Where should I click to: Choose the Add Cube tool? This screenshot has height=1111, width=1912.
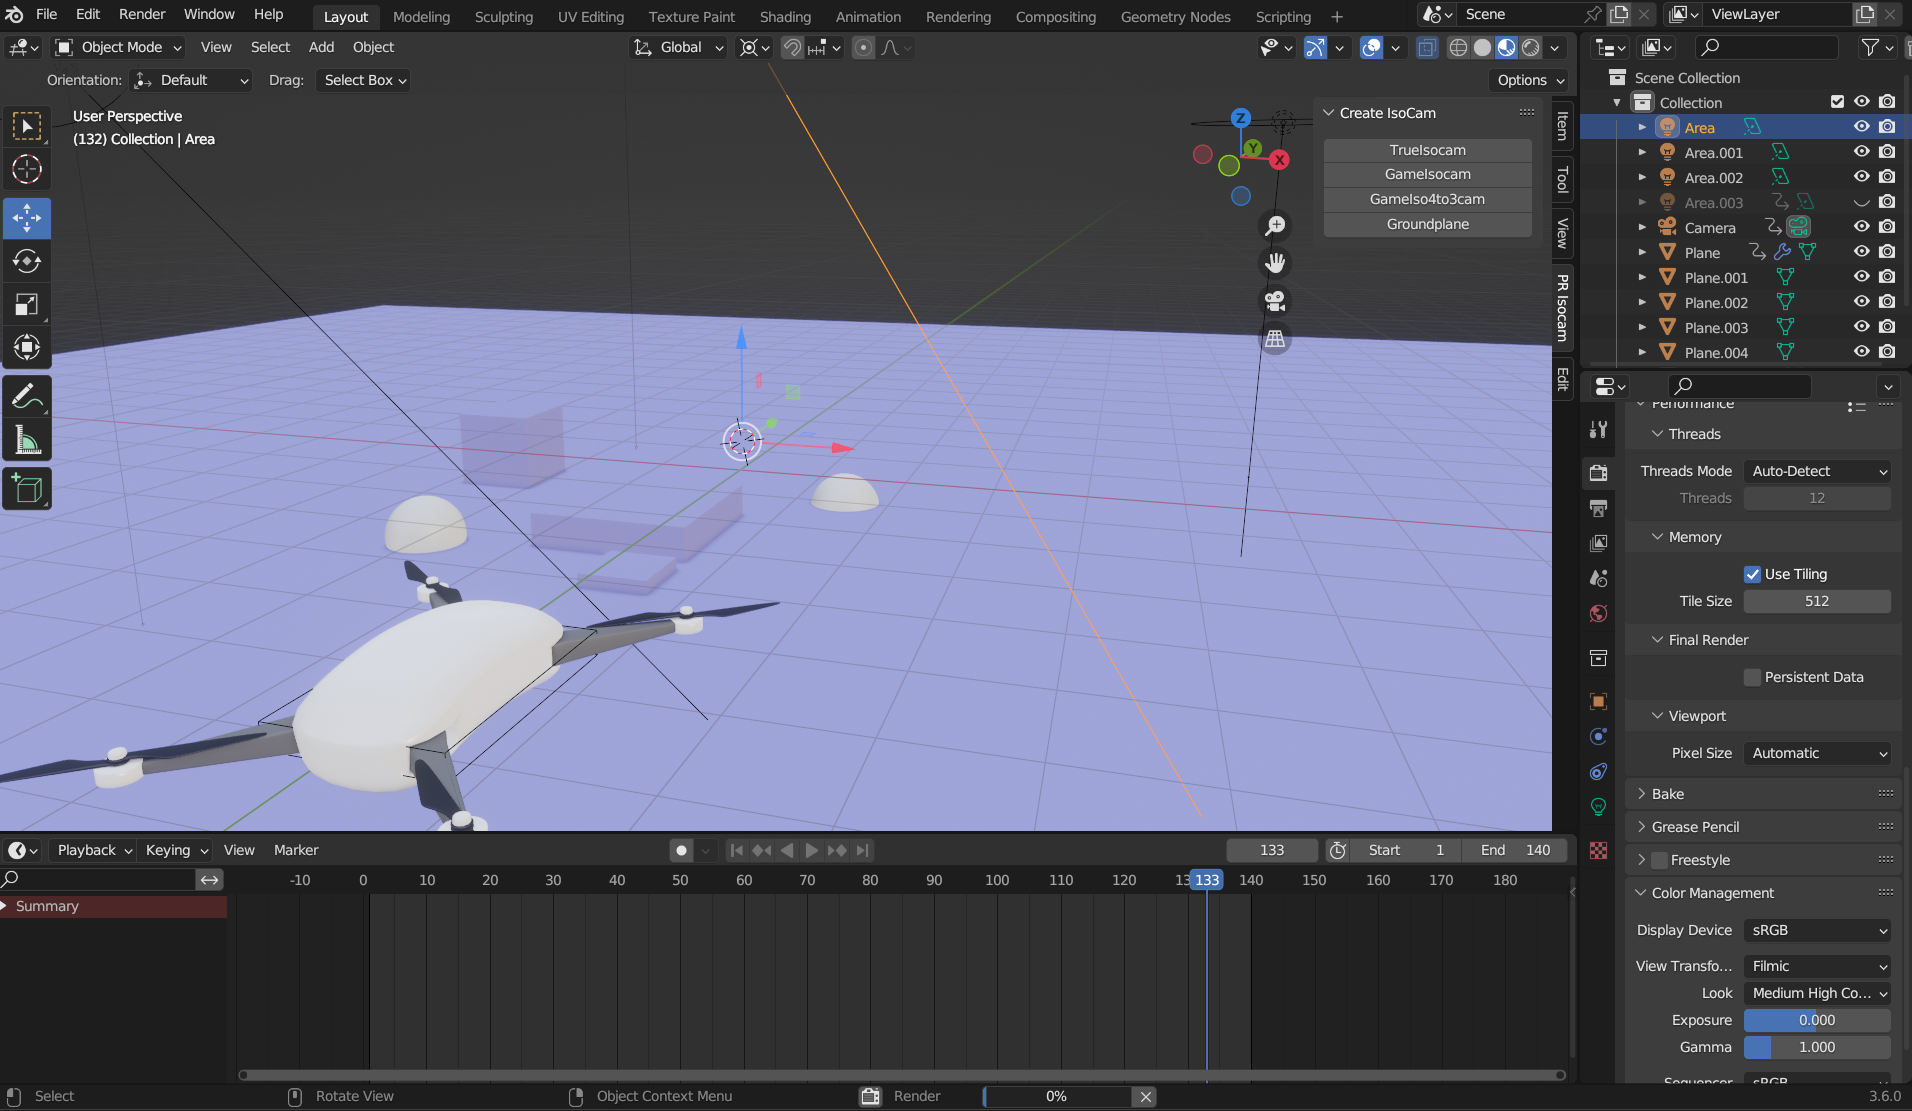[x=27, y=489]
